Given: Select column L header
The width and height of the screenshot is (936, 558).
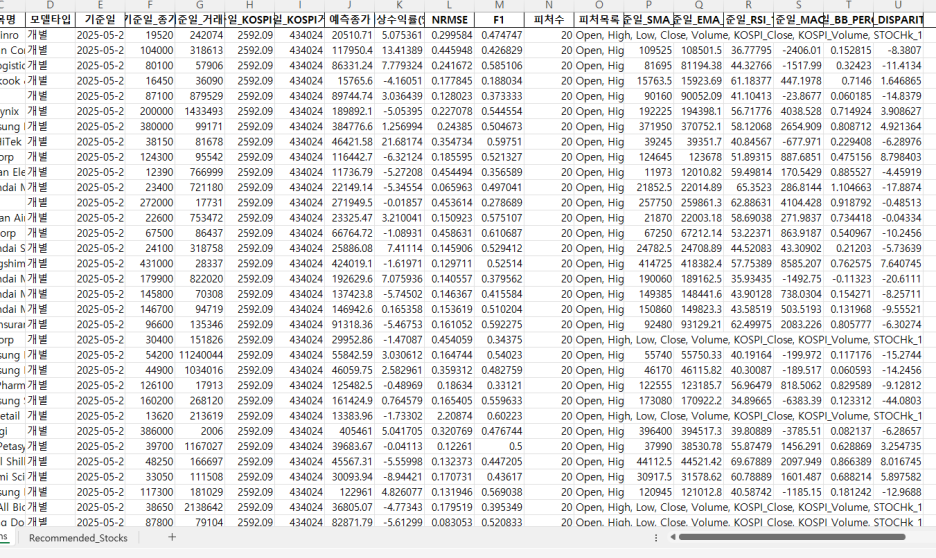Looking at the screenshot, I should tap(449, 5).
